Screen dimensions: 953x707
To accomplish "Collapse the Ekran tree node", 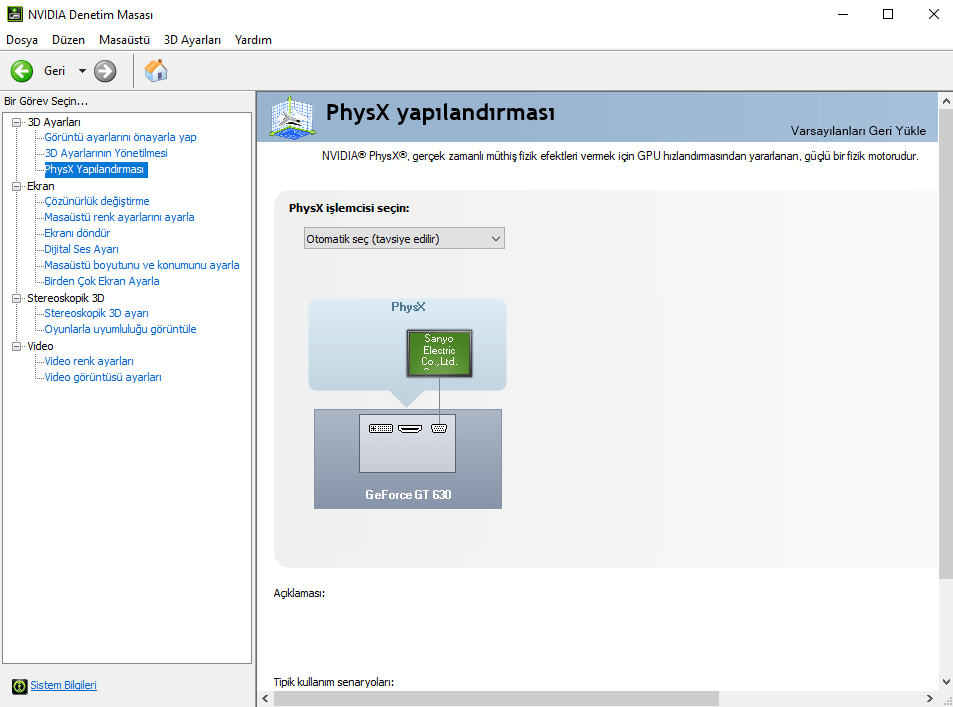I will point(17,186).
